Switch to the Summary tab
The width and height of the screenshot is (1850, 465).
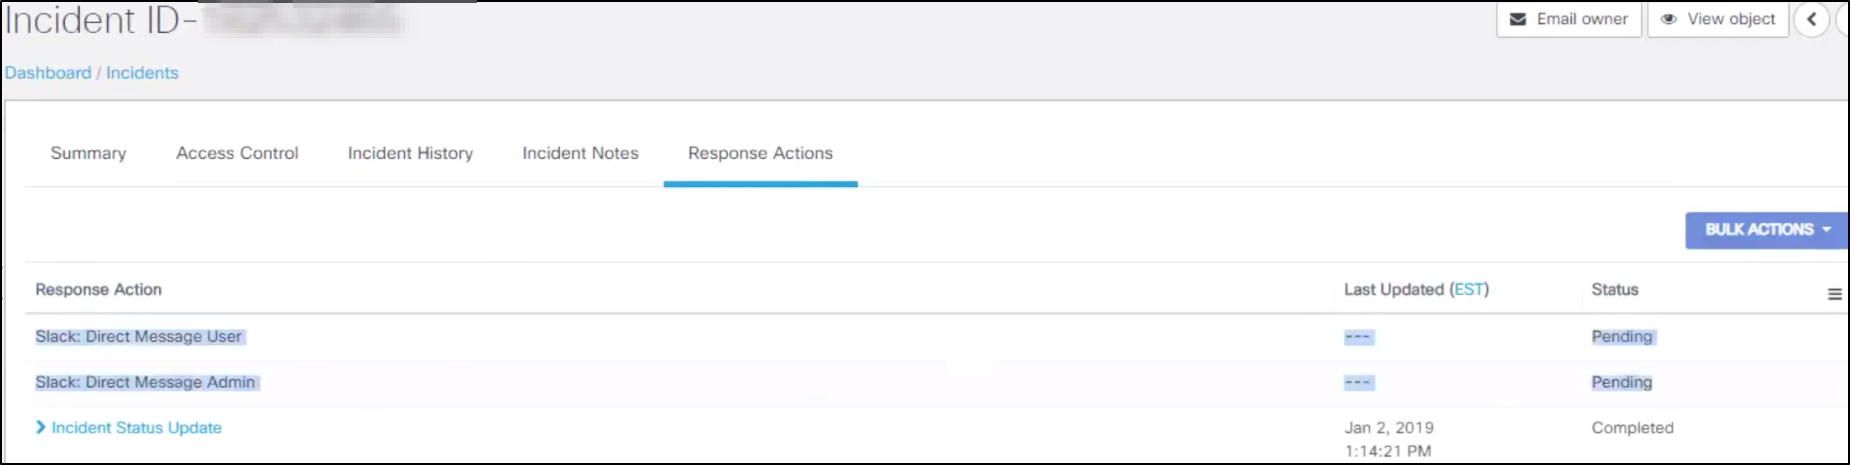pyautogui.click(x=88, y=153)
